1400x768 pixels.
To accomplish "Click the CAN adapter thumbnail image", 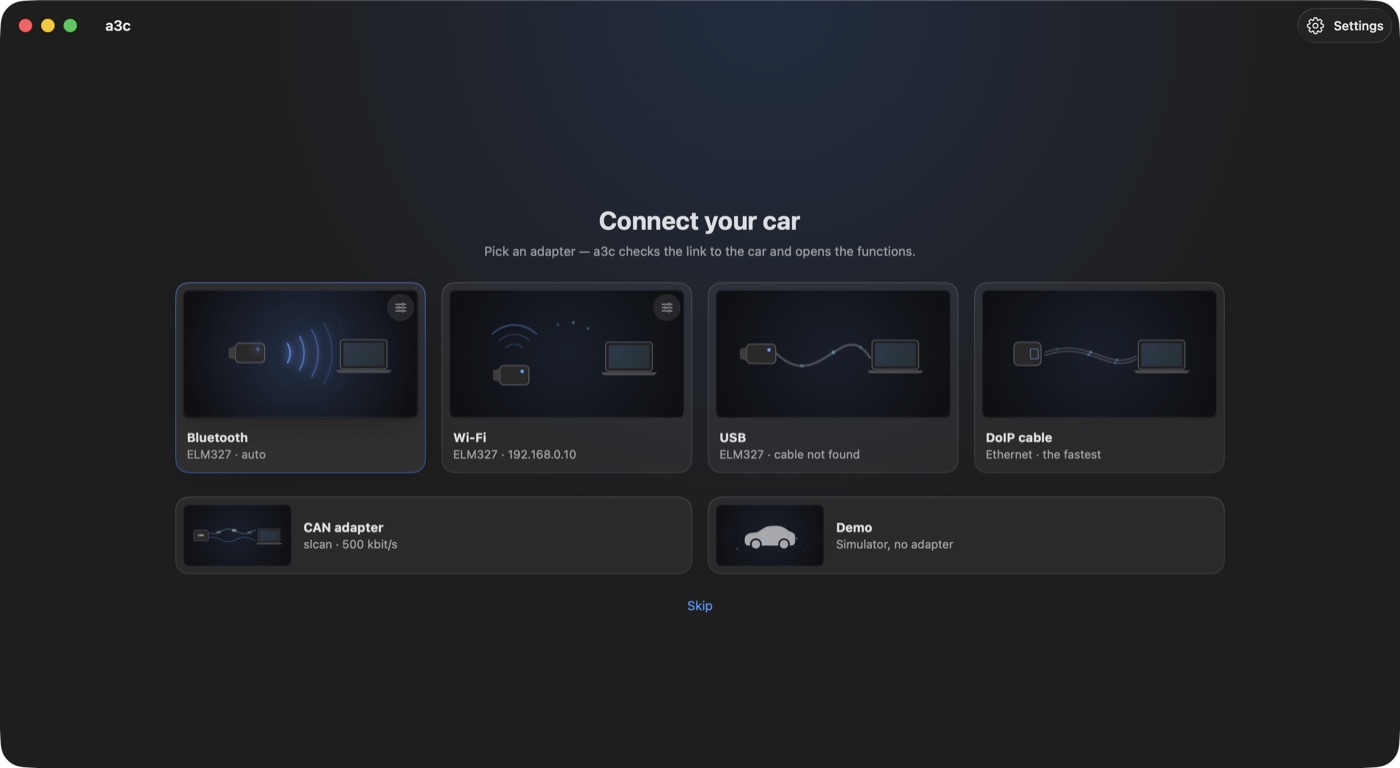I will tap(237, 535).
